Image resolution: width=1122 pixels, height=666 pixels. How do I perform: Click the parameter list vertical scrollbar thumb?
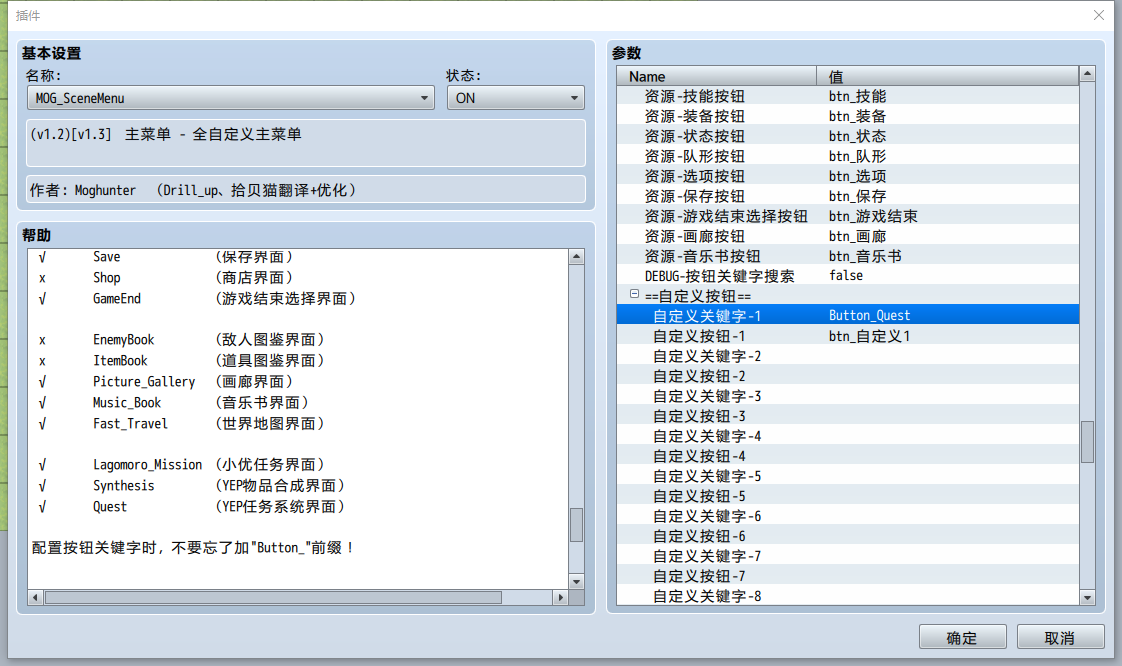click(1088, 441)
